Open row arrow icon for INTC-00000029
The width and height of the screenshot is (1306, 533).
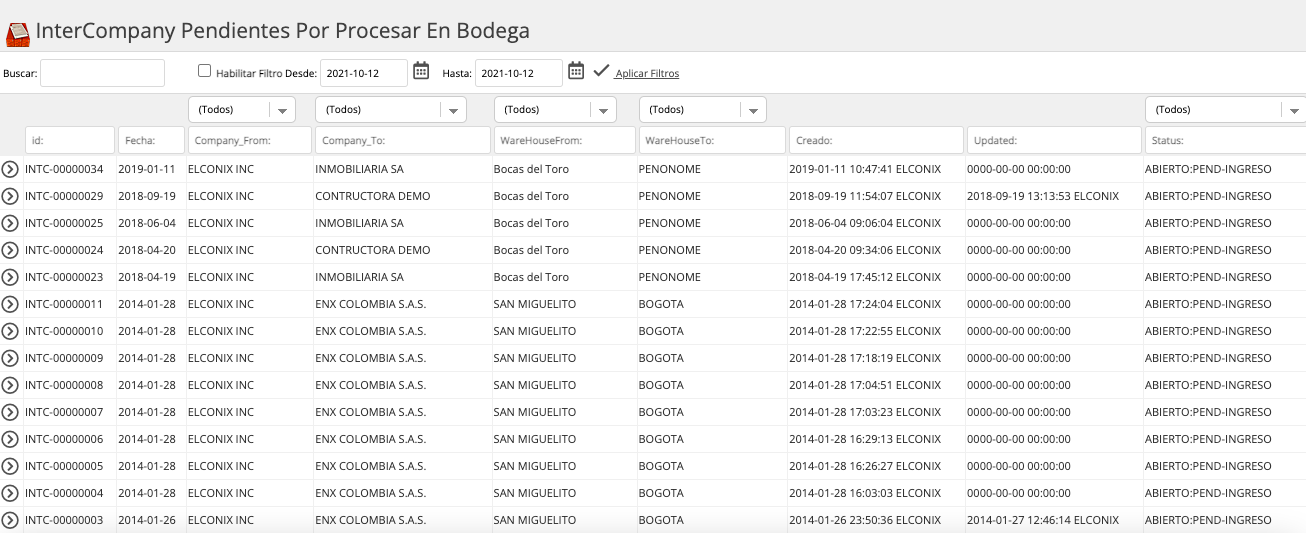point(10,196)
